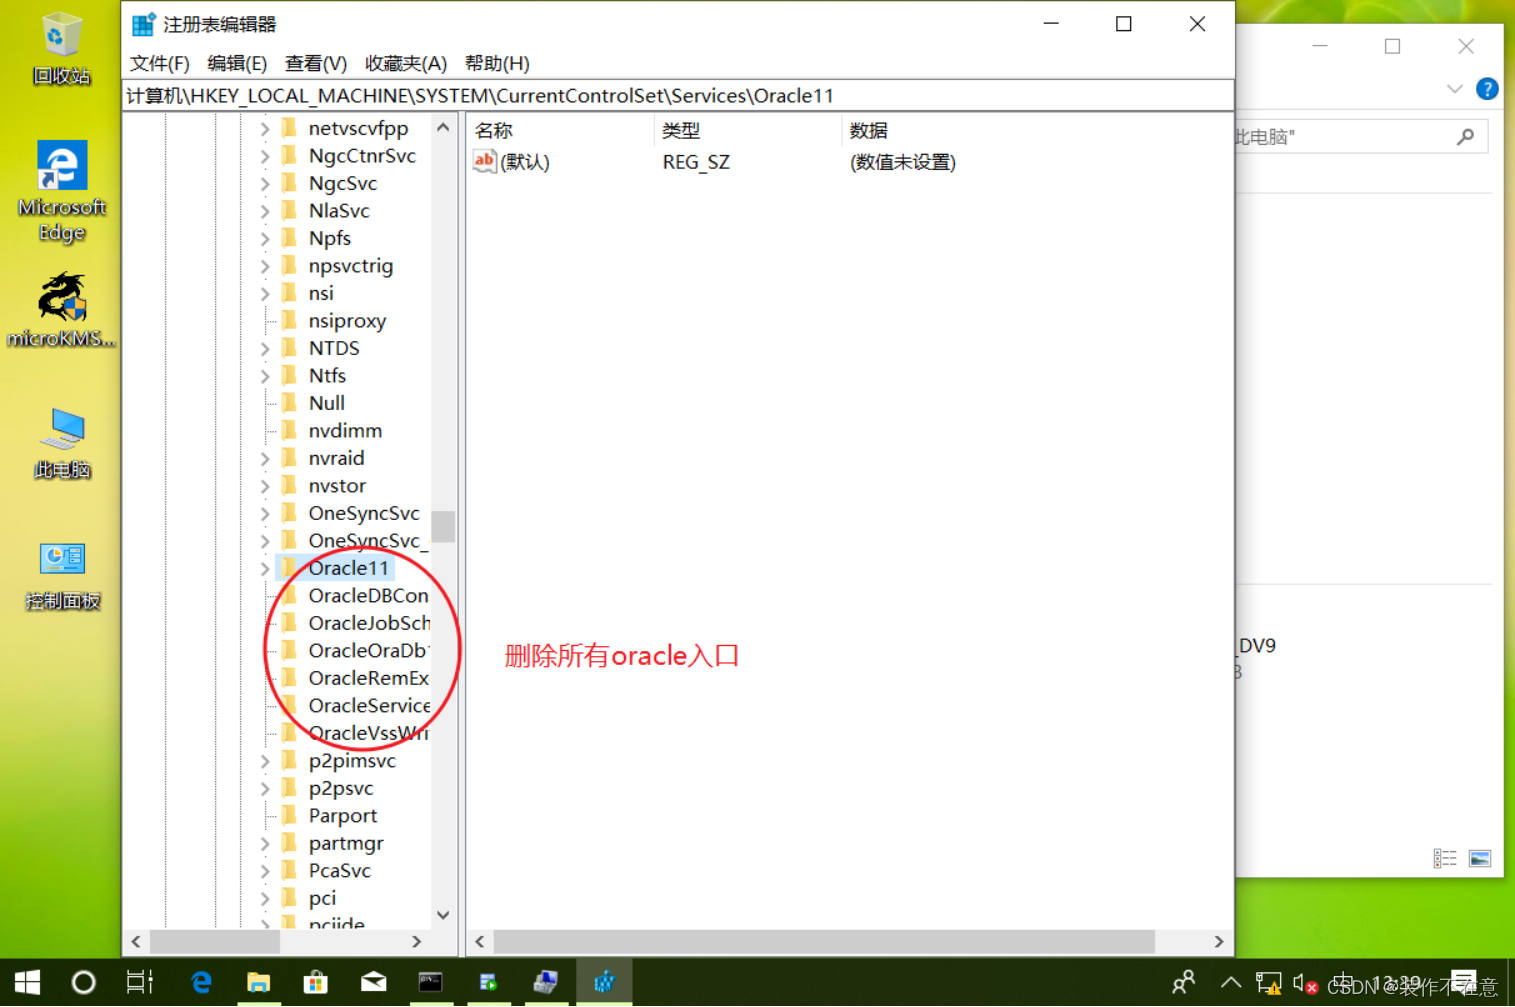Open the 此电脑 desktop icon
The height and width of the screenshot is (1007, 1515).
click(x=62, y=443)
